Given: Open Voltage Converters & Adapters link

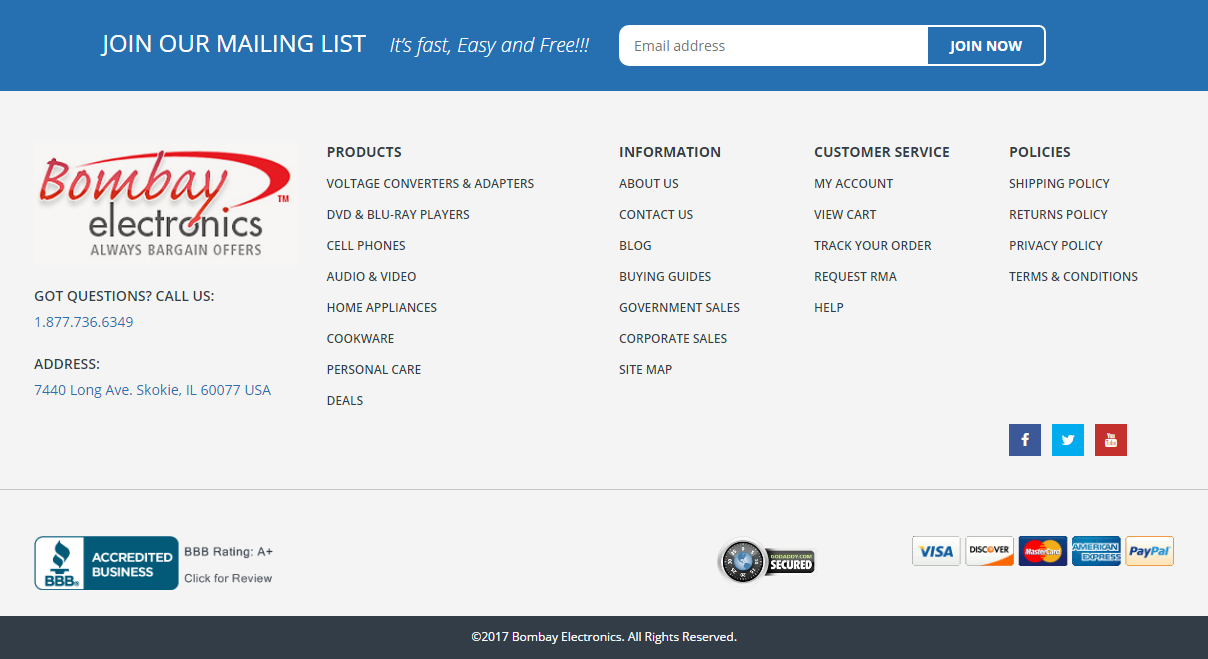Looking at the screenshot, I should (430, 184).
